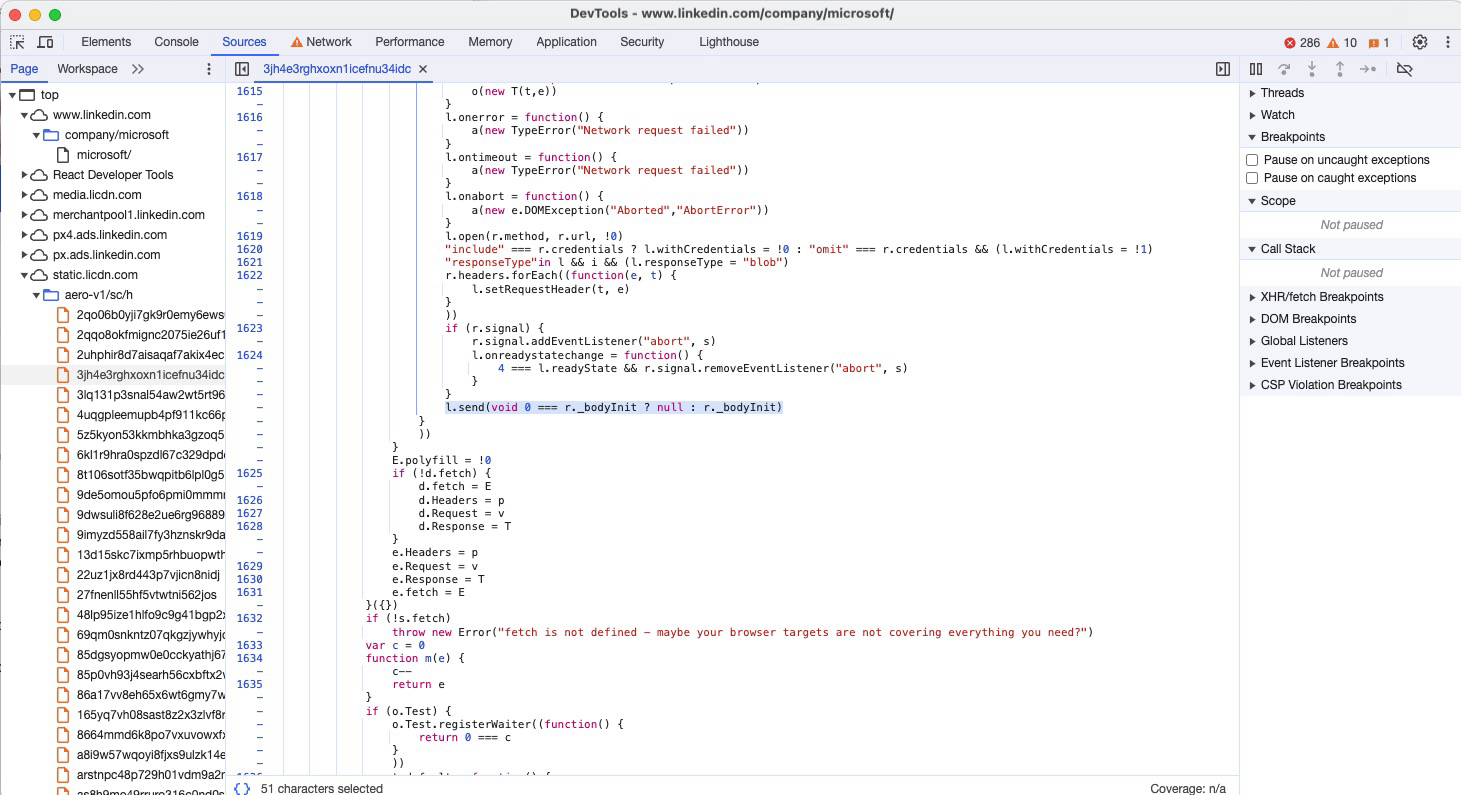This screenshot has height=795, width=1461.
Task: Enable Pause on caught exceptions
Action: 1252,178
